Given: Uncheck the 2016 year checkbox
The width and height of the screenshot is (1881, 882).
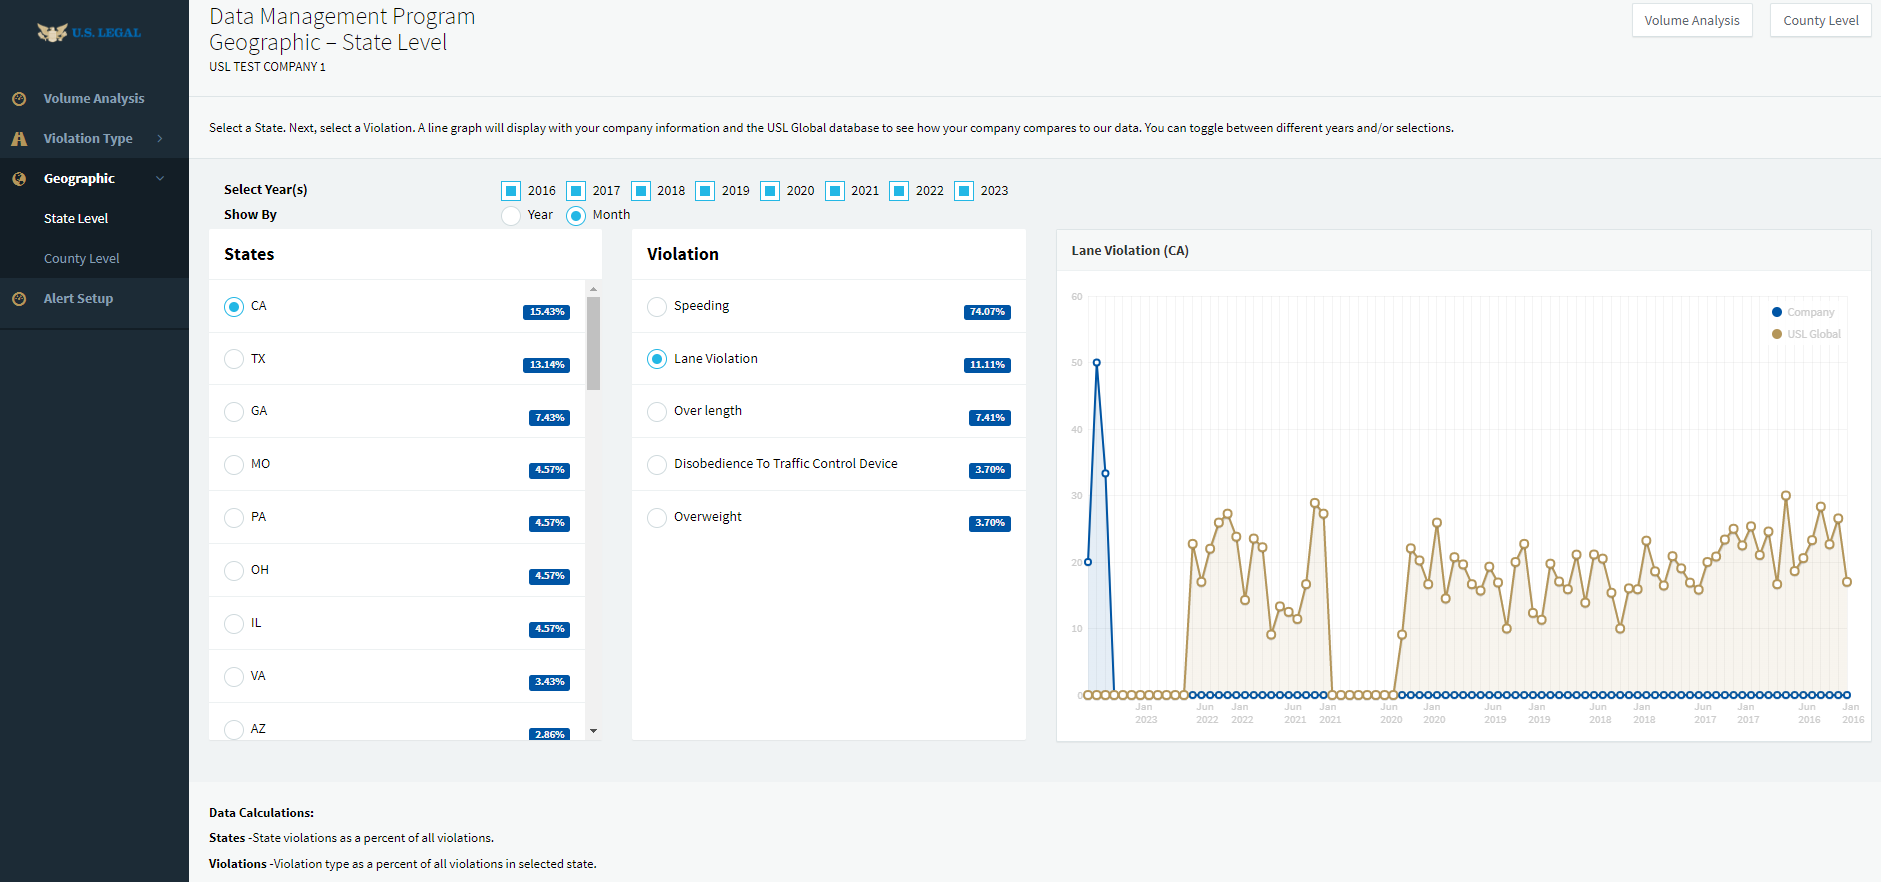Looking at the screenshot, I should [x=511, y=191].
